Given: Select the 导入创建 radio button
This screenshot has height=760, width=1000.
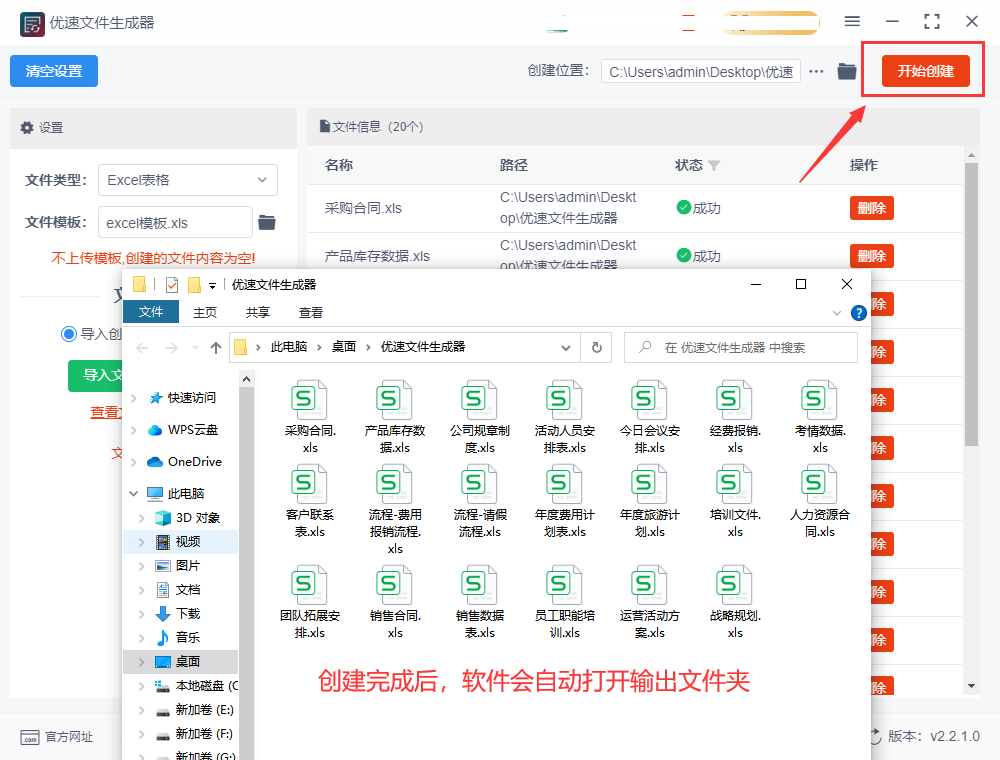Looking at the screenshot, I should [x=69, y=334].
